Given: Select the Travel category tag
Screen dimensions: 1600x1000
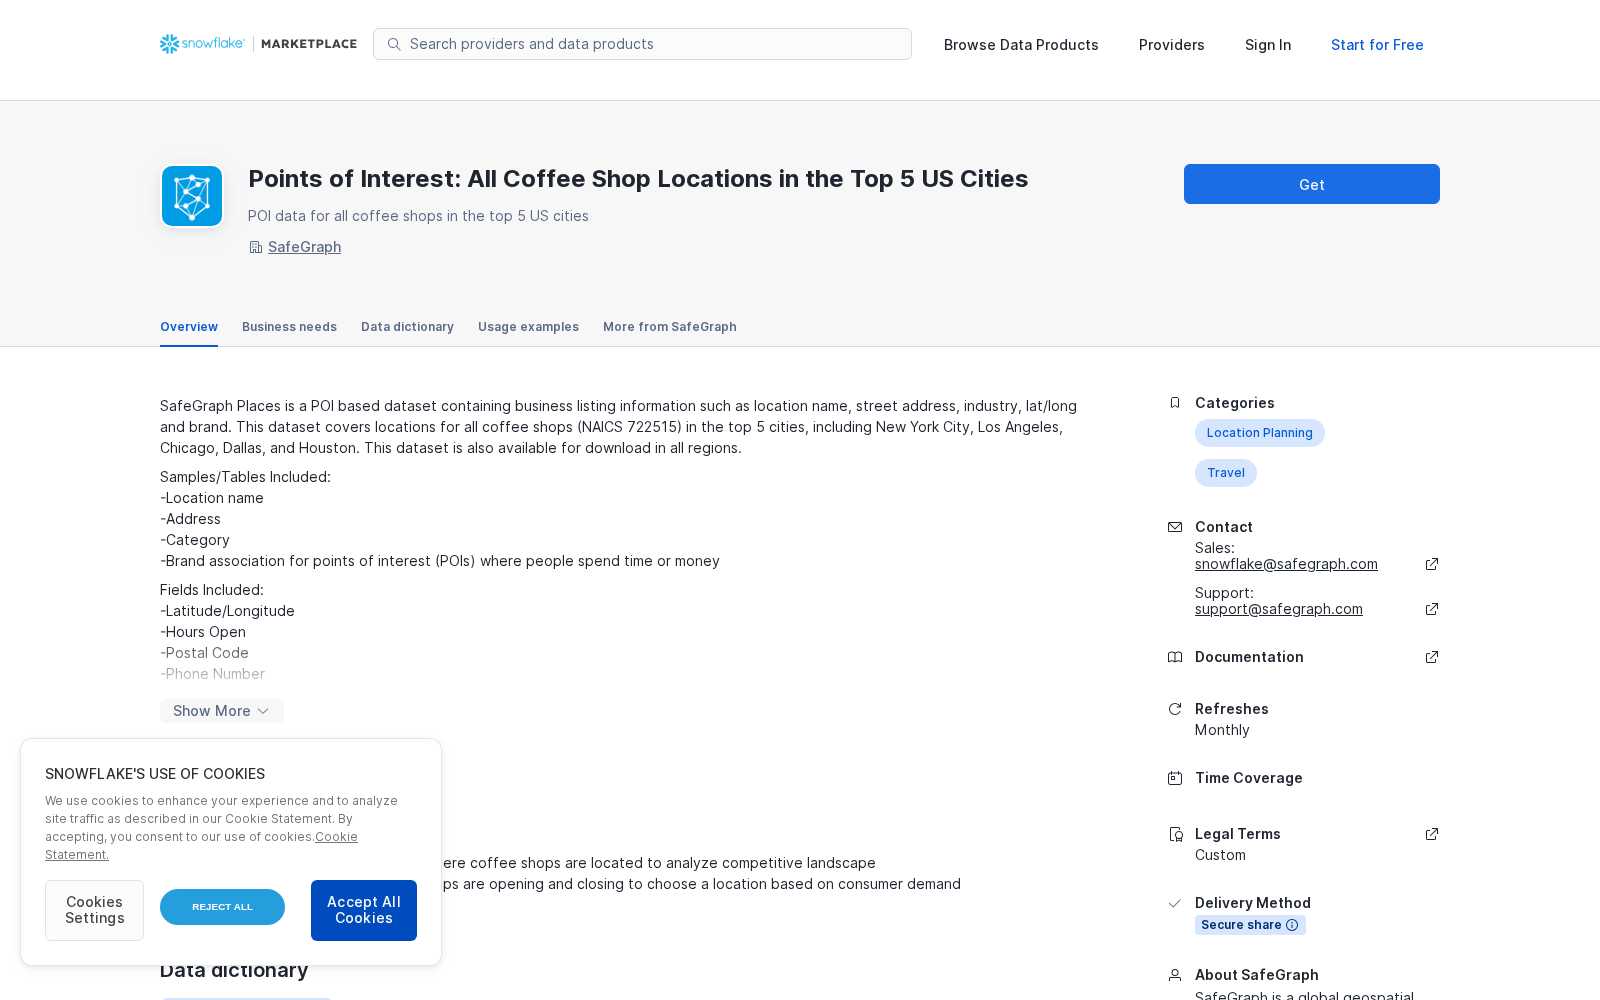Looking at the screenshot, I should click(x=1226, y=473).
